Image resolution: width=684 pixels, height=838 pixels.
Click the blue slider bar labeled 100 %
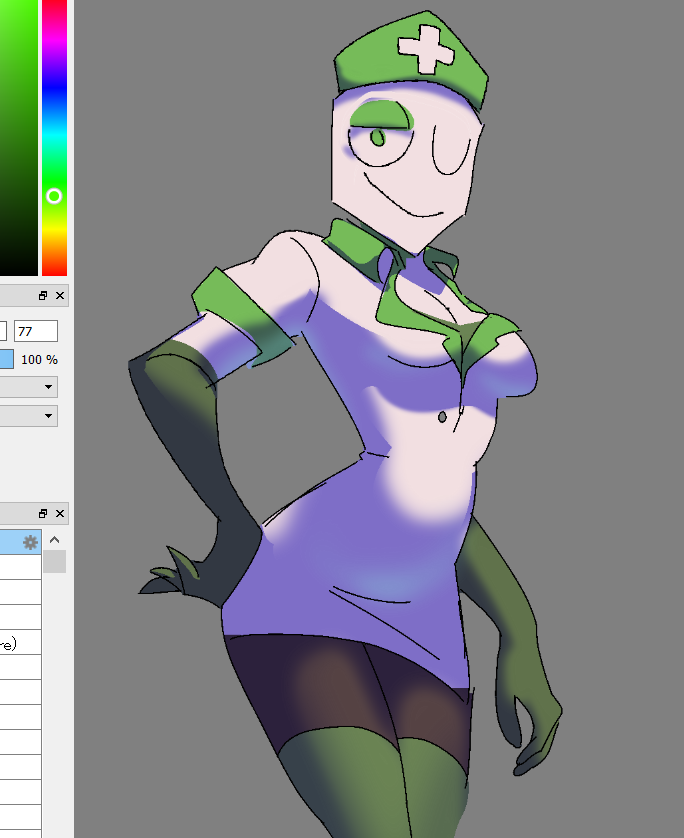[6, 359]
